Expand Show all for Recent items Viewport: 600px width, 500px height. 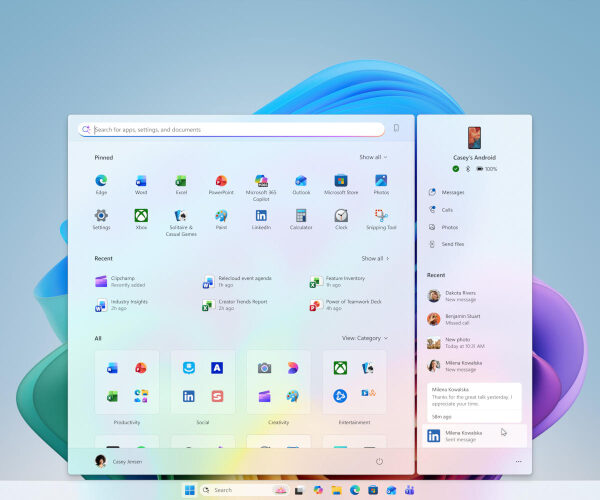(x=375, y=259)
